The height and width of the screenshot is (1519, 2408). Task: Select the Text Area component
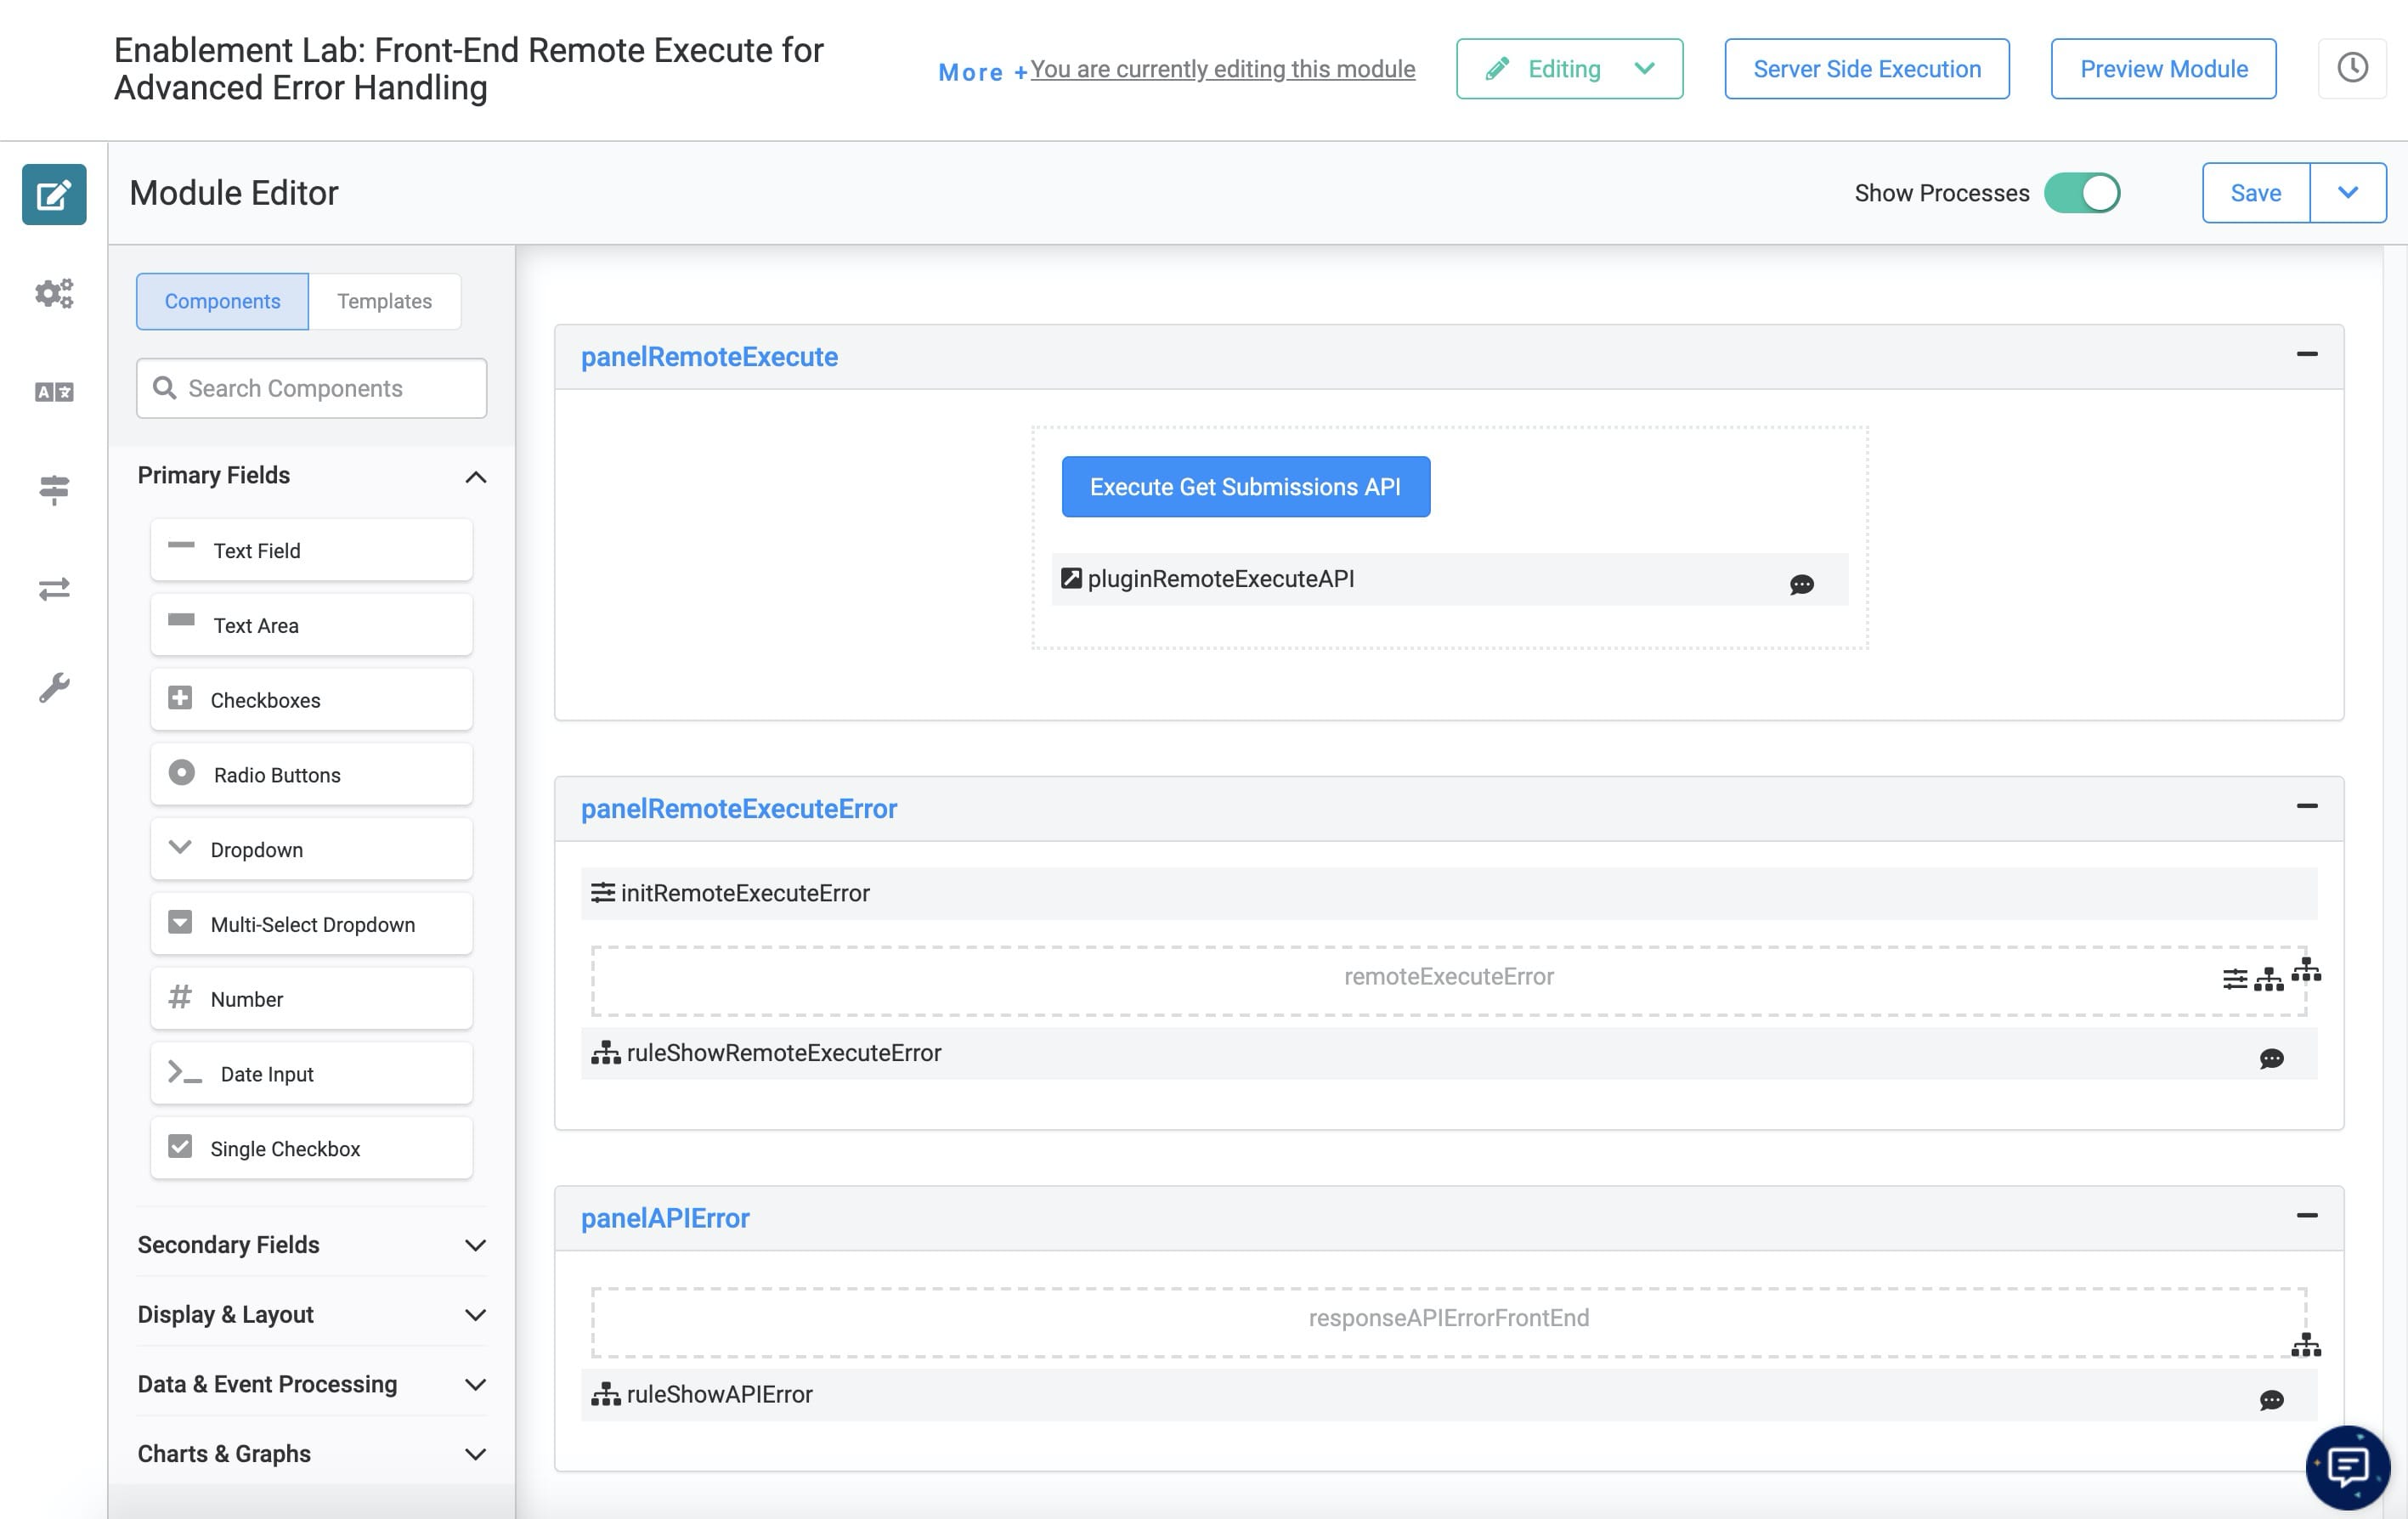click(311, 625)
